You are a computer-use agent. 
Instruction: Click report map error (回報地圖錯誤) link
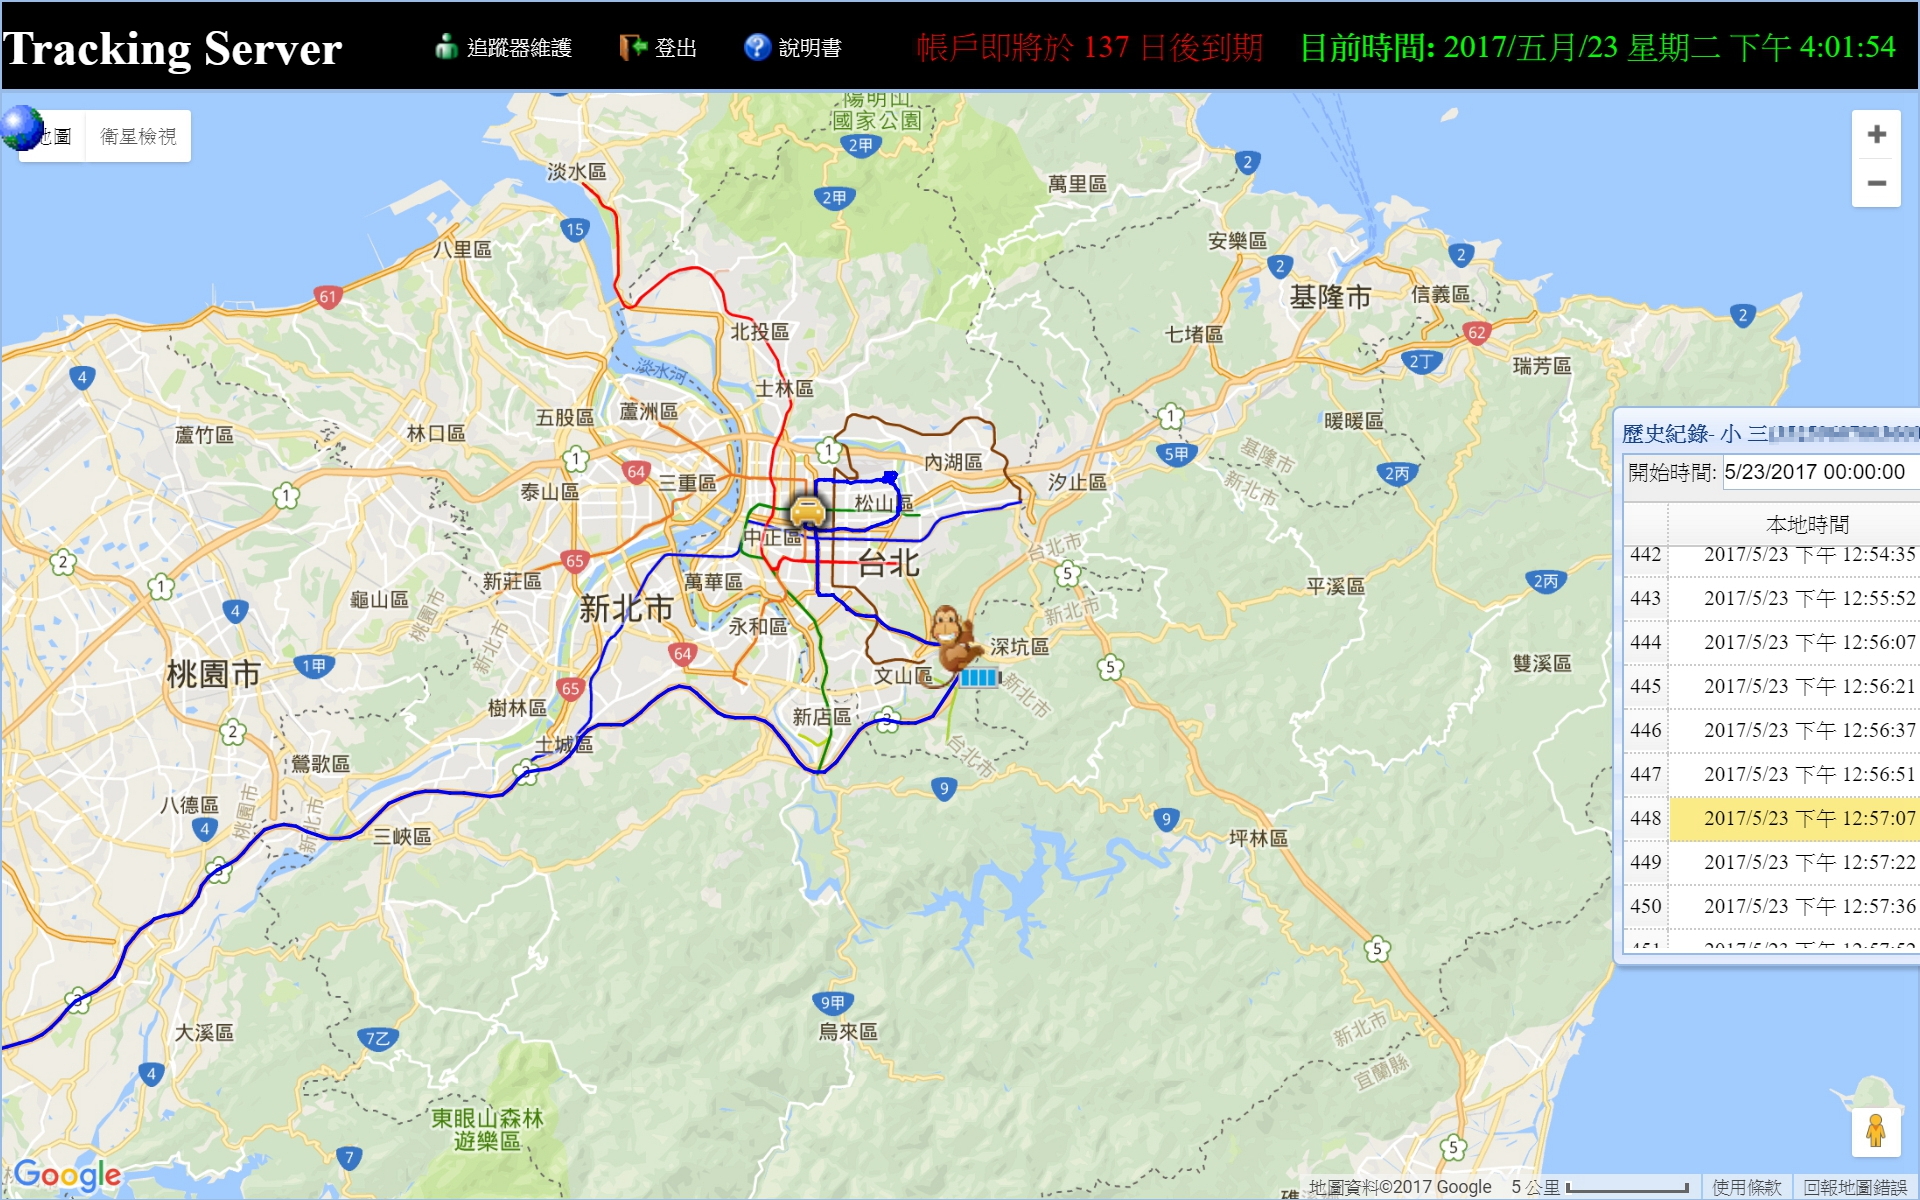click(1855, 1187)
